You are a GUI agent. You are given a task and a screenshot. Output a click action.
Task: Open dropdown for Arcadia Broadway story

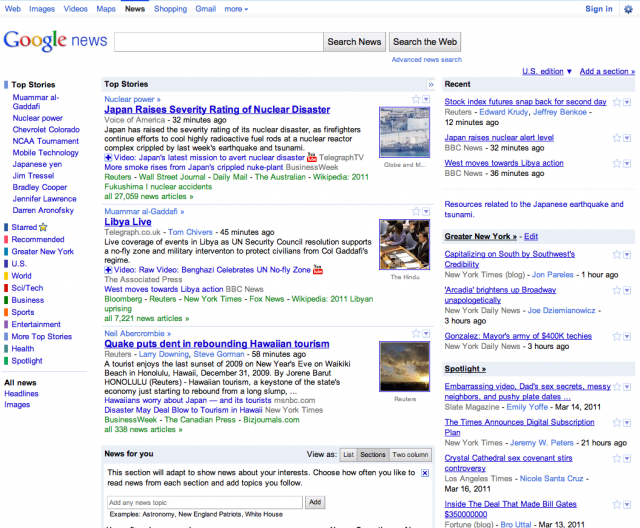(x=627, y=290)
